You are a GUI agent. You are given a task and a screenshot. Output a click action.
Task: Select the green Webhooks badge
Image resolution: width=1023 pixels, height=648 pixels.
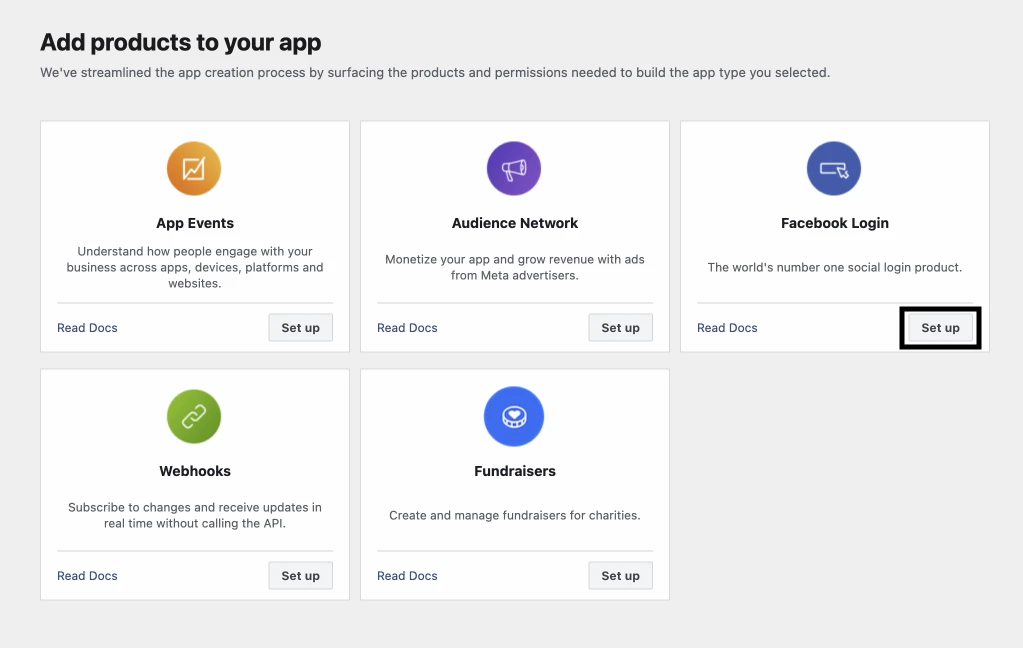(x=194, y=416)
